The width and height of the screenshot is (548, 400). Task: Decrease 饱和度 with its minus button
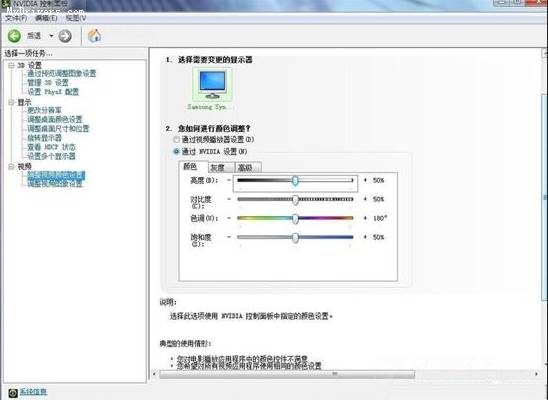pos(229,237)
